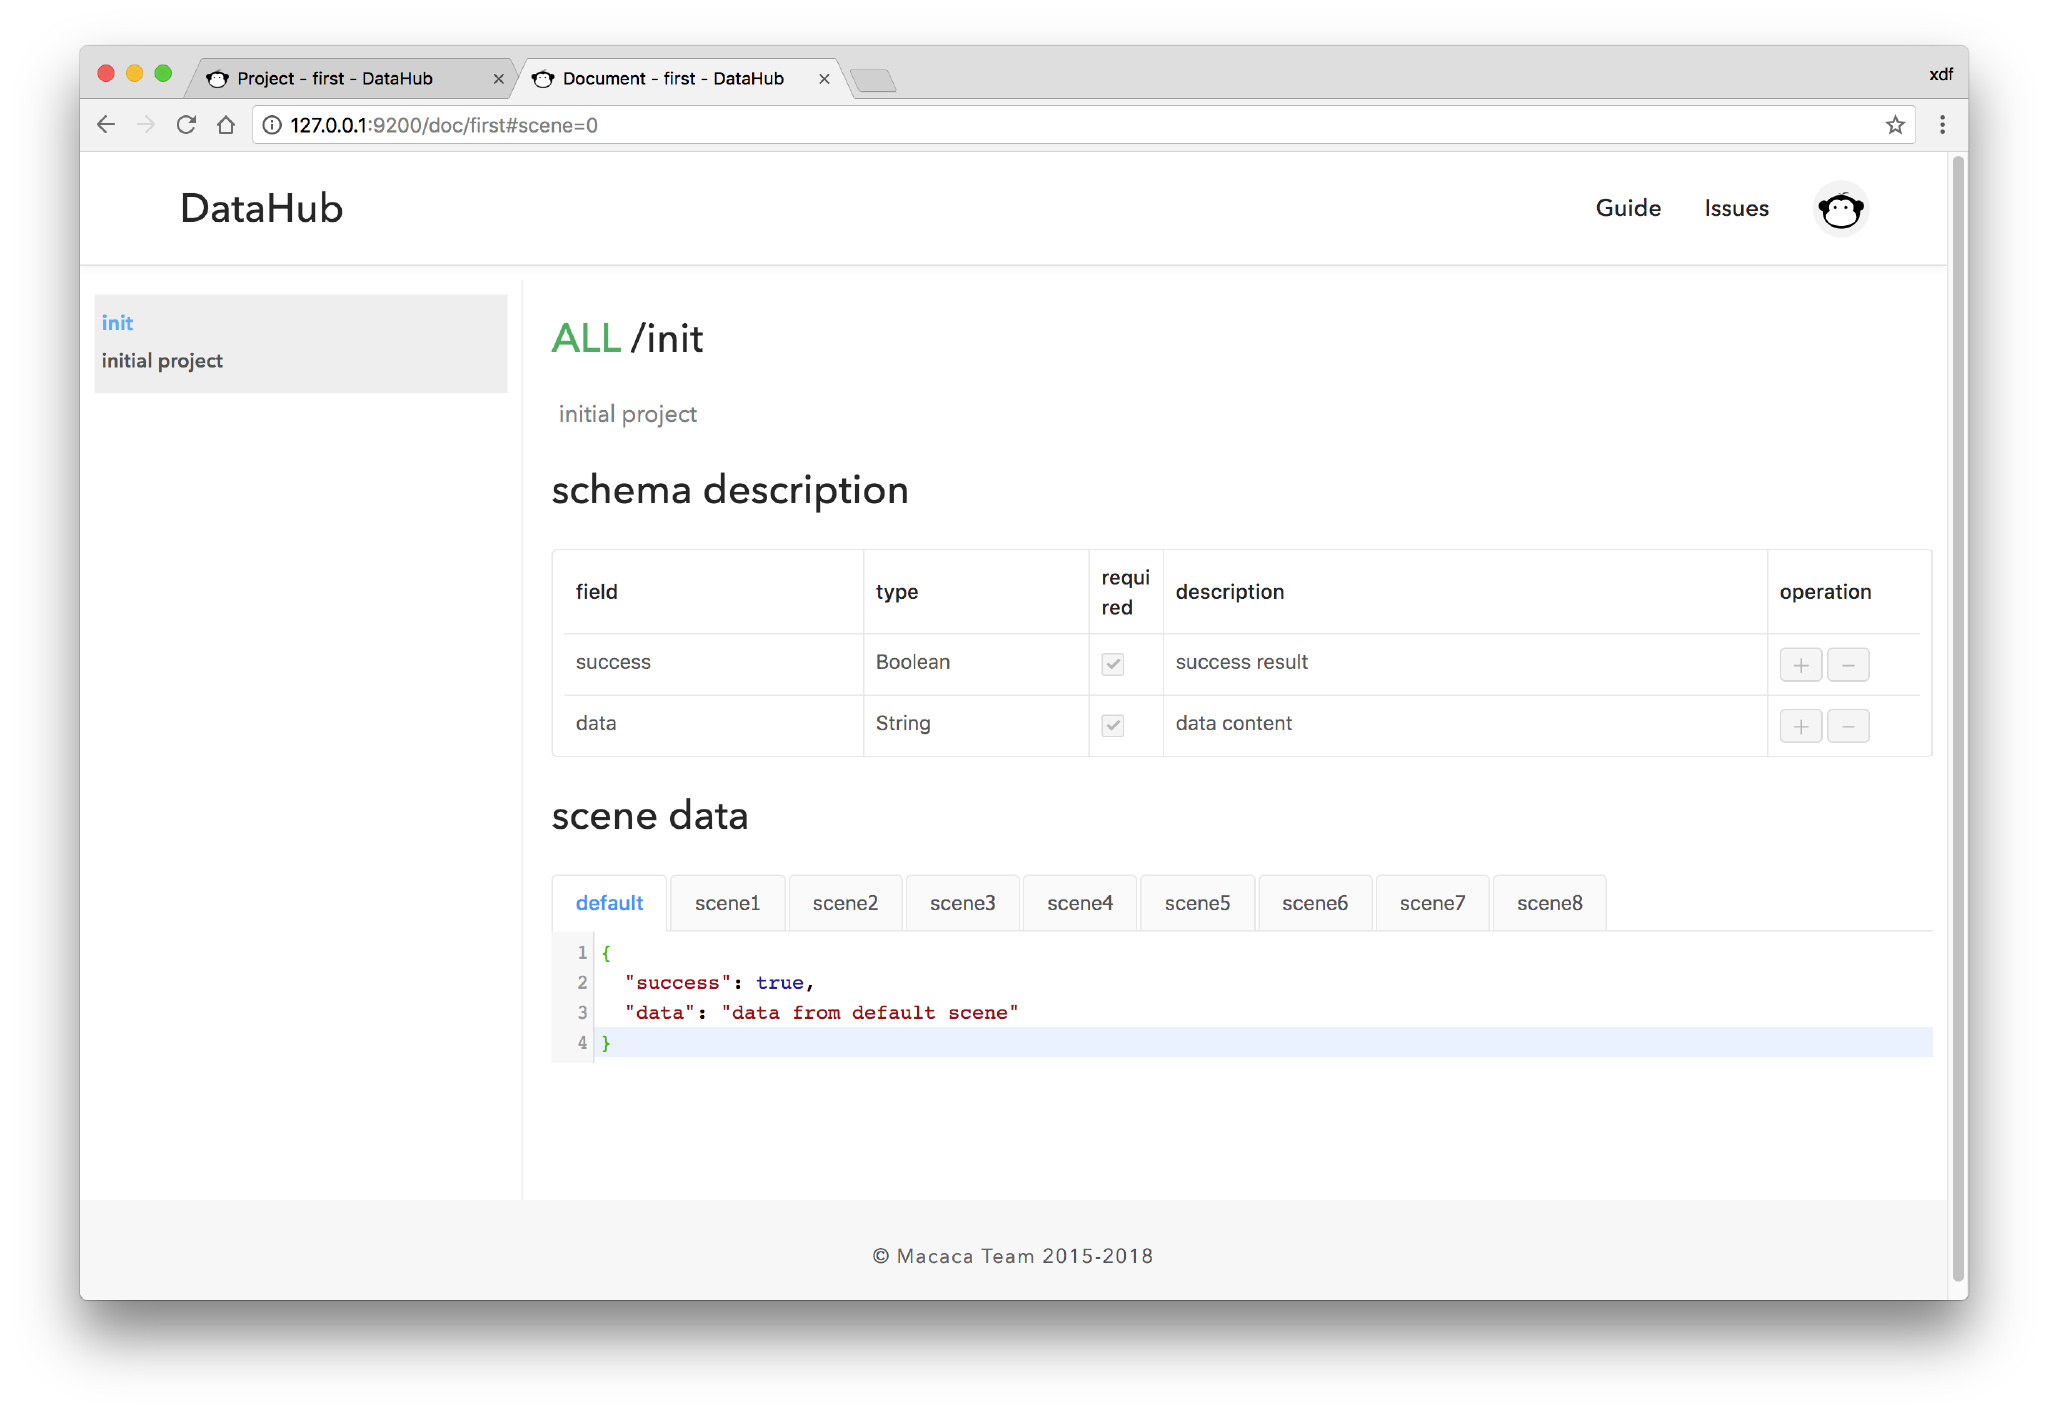Screen dimensions: 2048x1414
Task: Click the minus button in success row
Action: pos(1848,665)
